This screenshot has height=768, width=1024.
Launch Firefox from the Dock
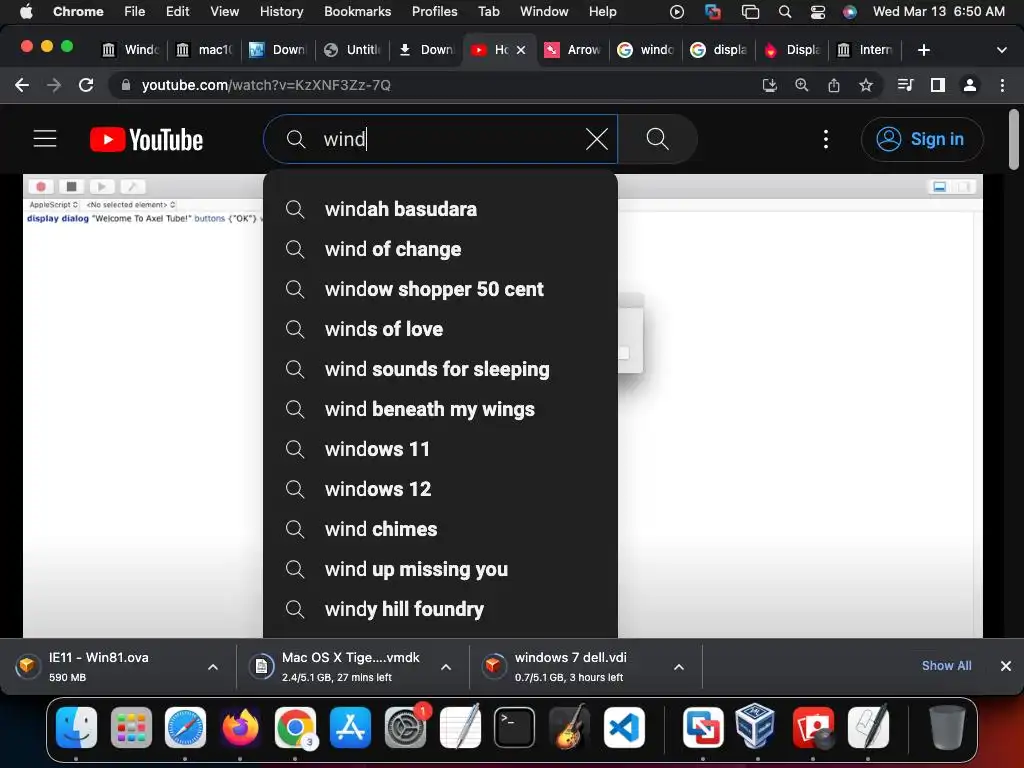click(x=240, y=727)
